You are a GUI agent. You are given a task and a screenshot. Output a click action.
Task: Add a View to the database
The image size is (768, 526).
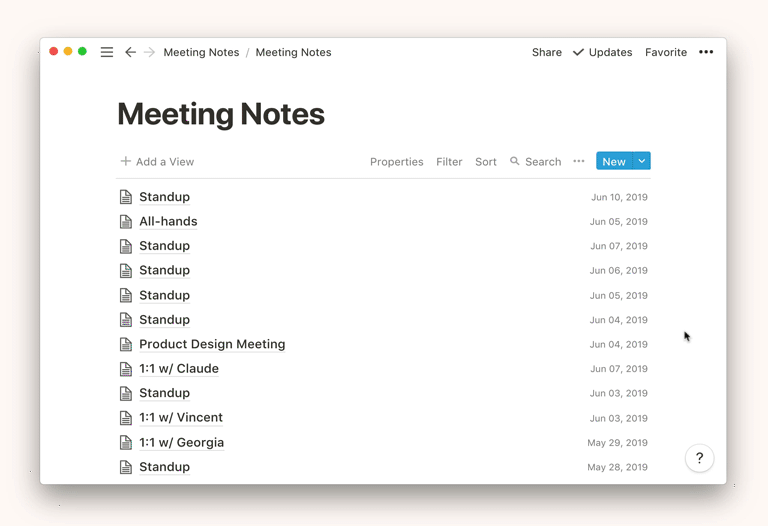[157, 162]
